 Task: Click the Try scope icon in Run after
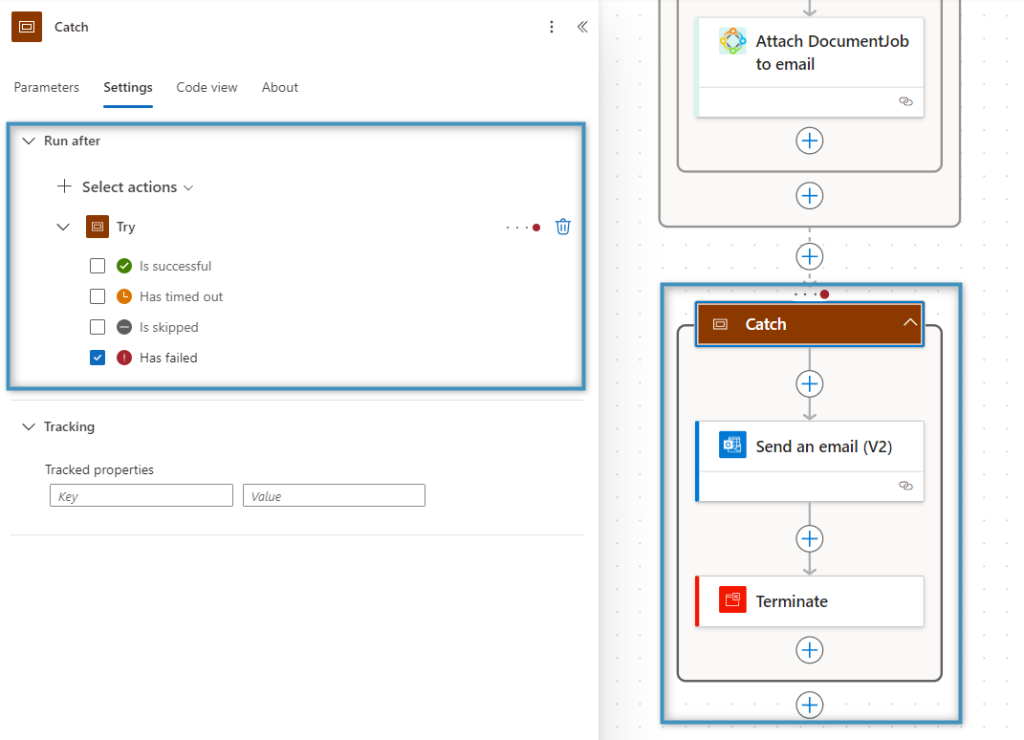coord(97,227)
